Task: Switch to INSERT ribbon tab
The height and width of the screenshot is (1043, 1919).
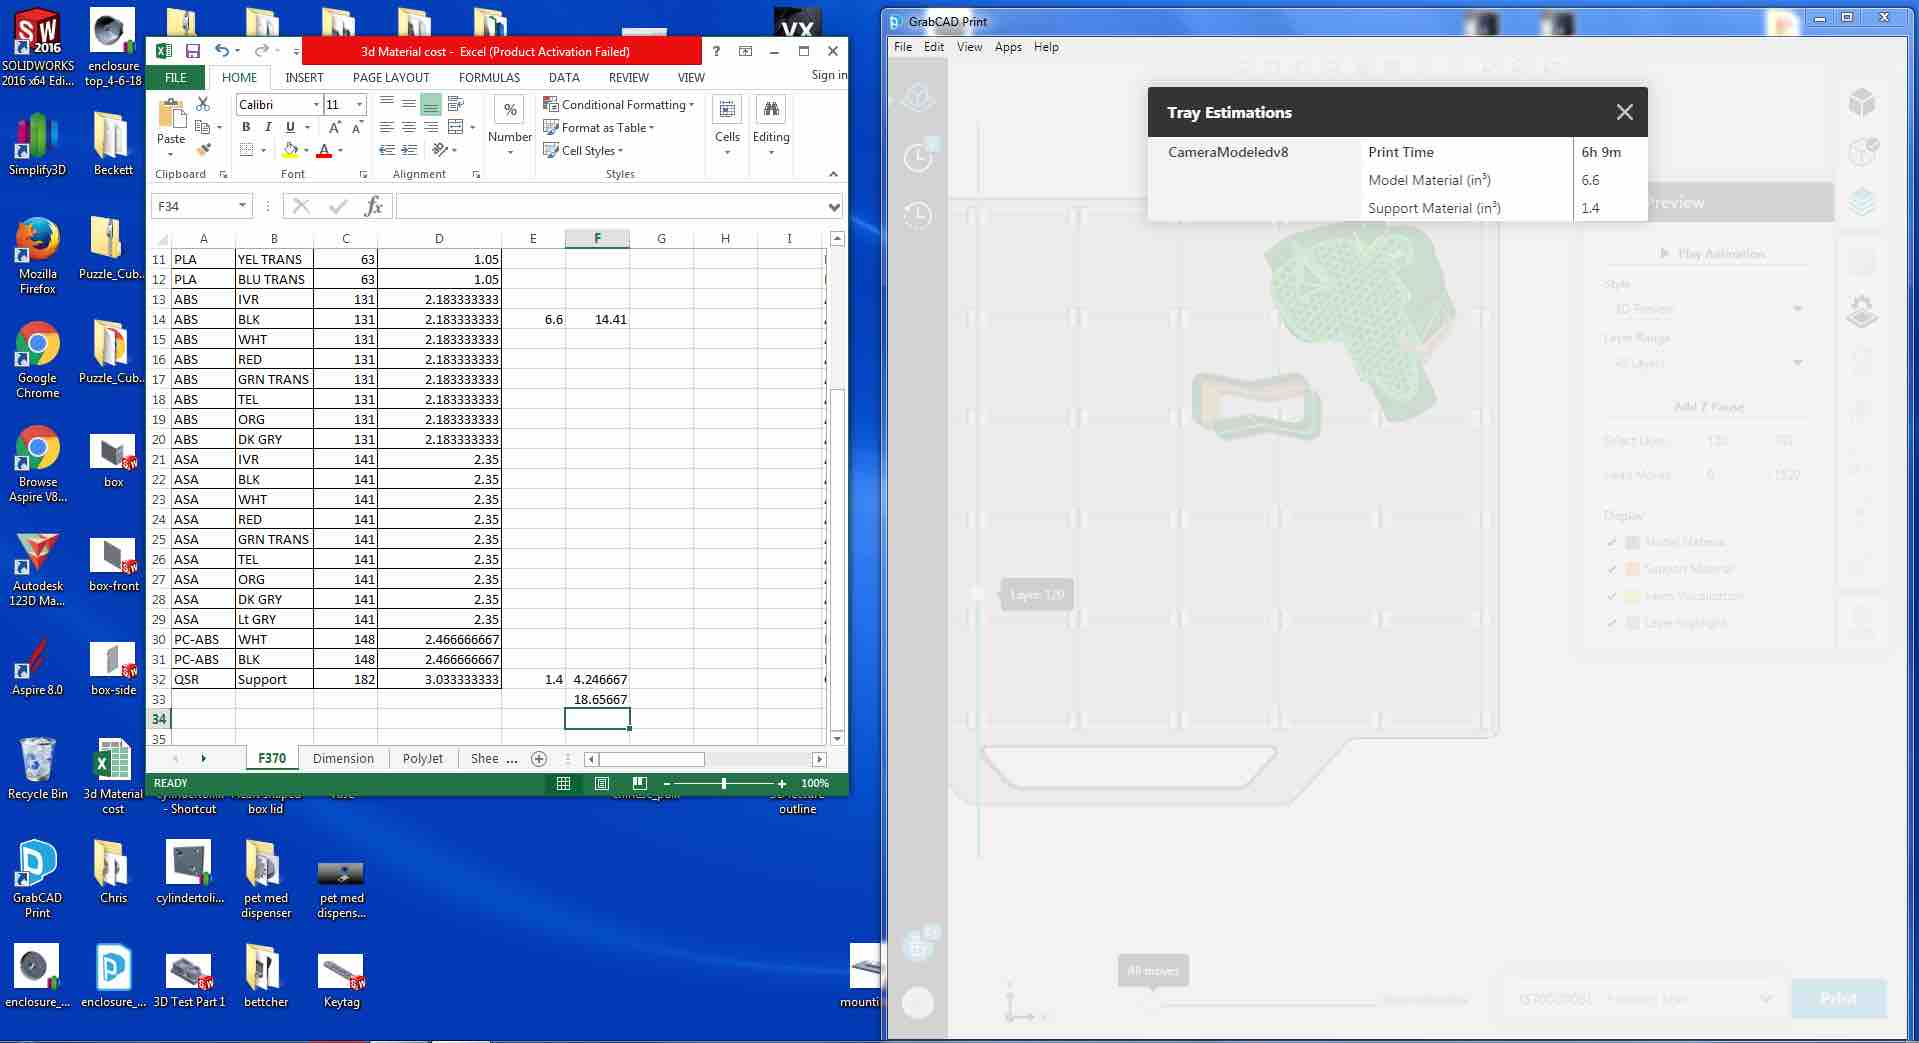Action: coord(304,77)
